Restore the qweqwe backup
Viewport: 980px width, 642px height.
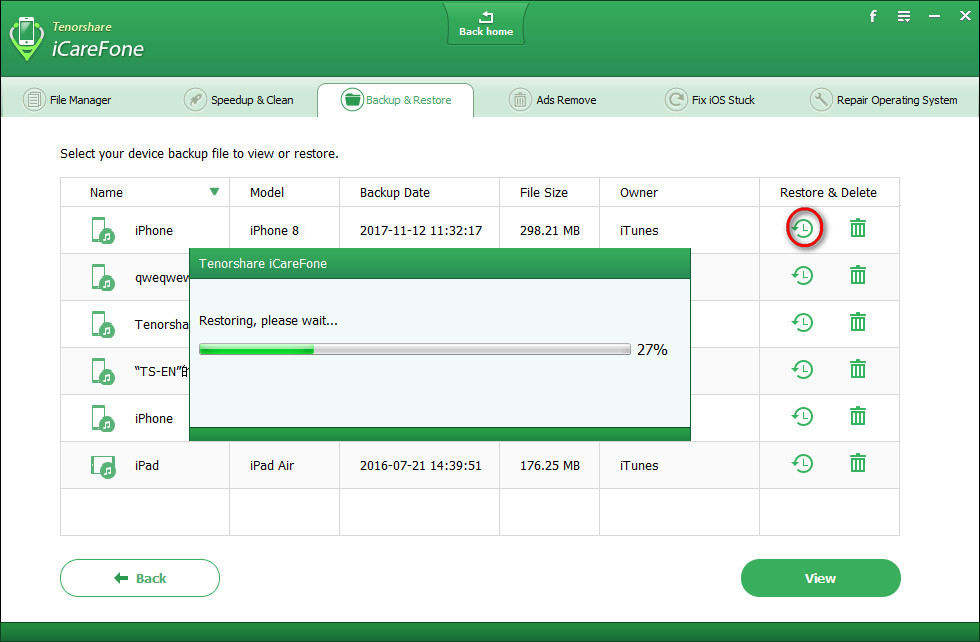point(803,276)
